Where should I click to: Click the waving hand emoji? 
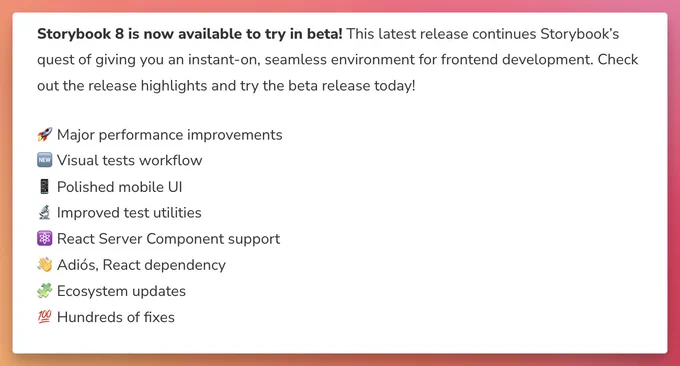[44, 265]
